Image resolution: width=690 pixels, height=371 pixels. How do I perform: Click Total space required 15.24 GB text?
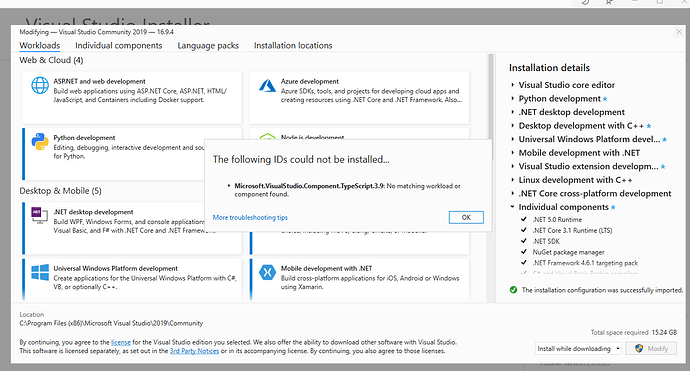coord(634,332)
